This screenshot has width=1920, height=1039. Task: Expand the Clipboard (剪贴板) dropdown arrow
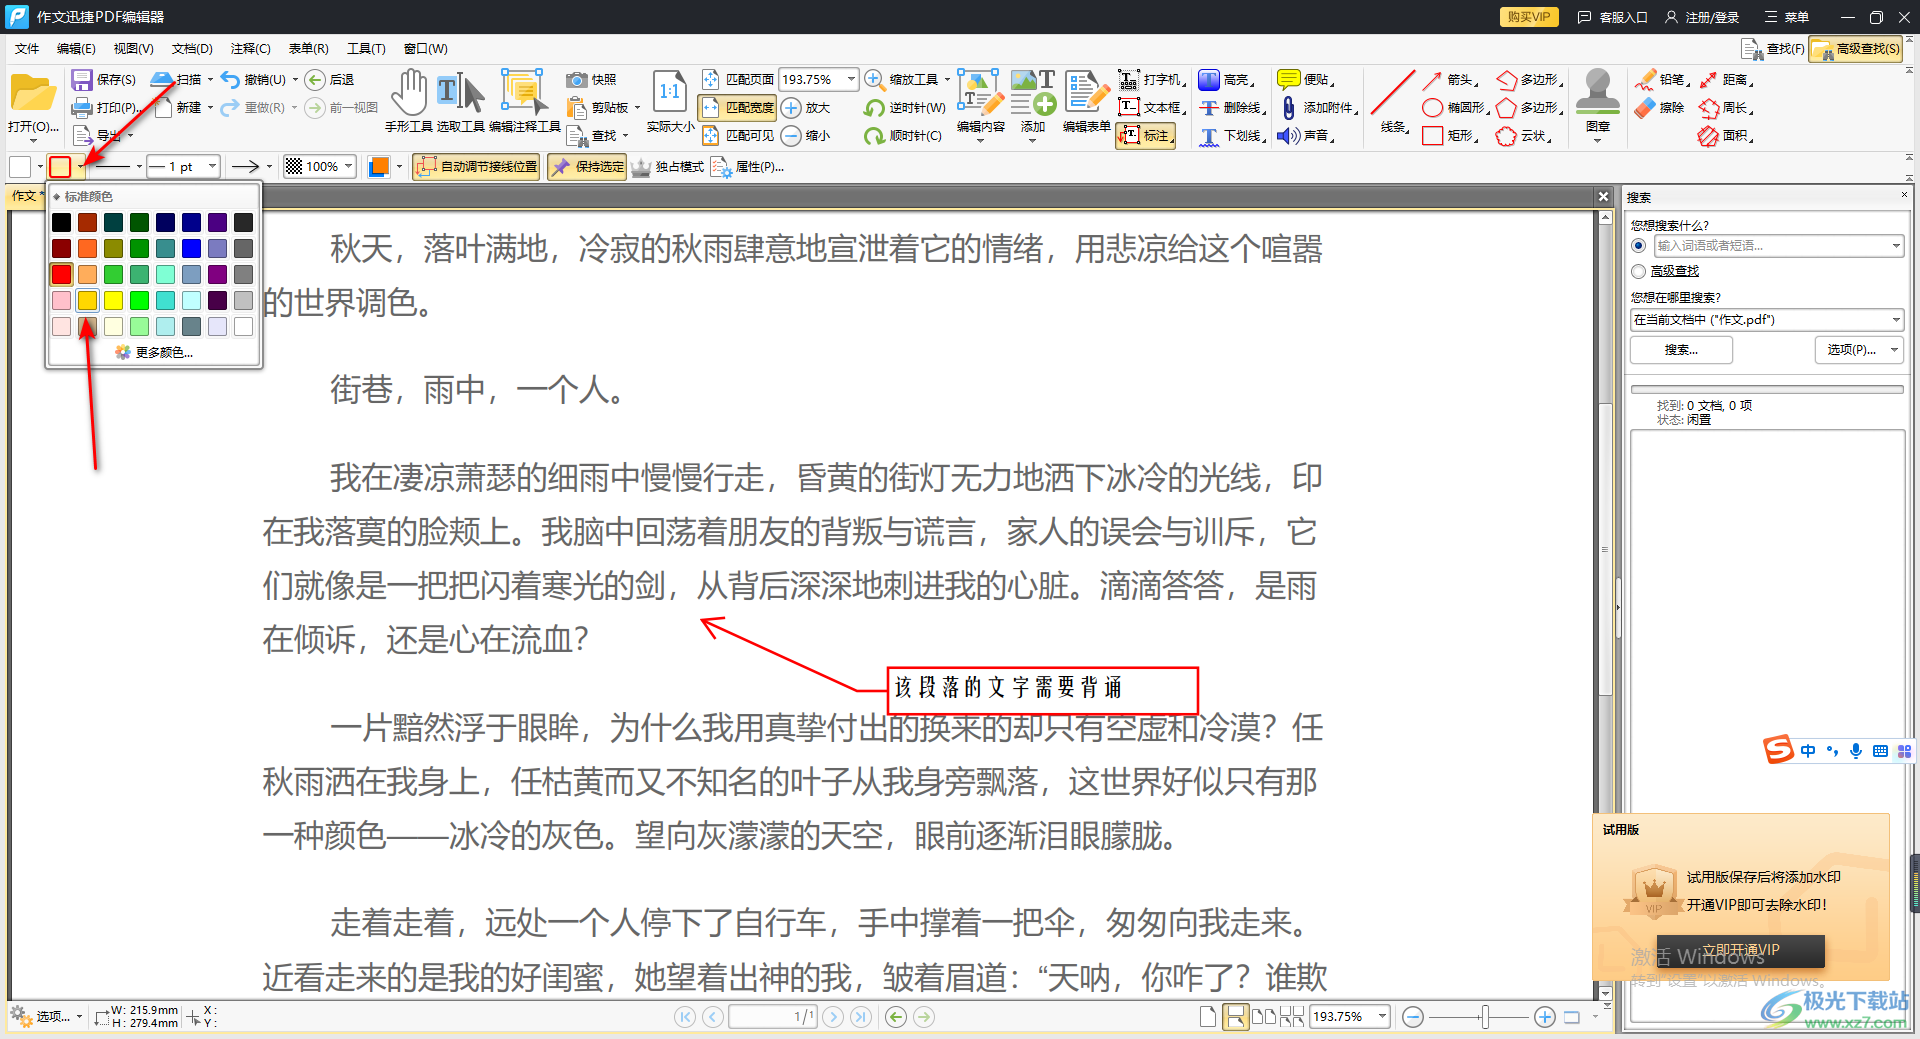click(637, 107)
